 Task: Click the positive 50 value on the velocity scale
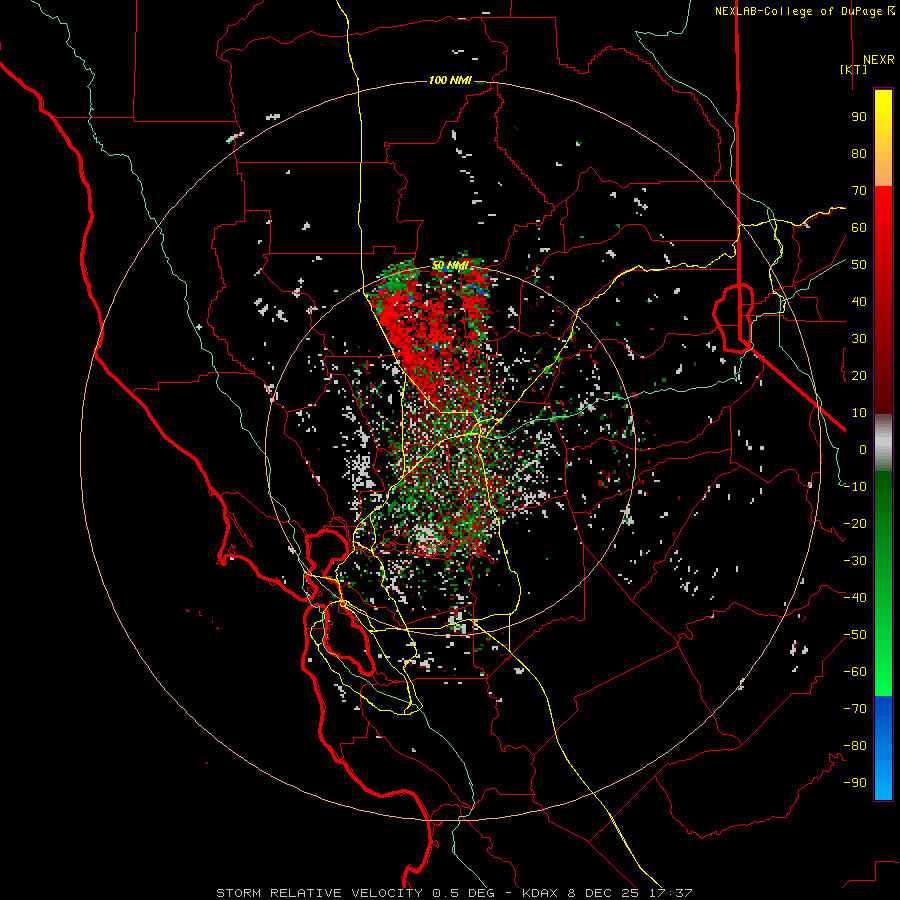859,265
